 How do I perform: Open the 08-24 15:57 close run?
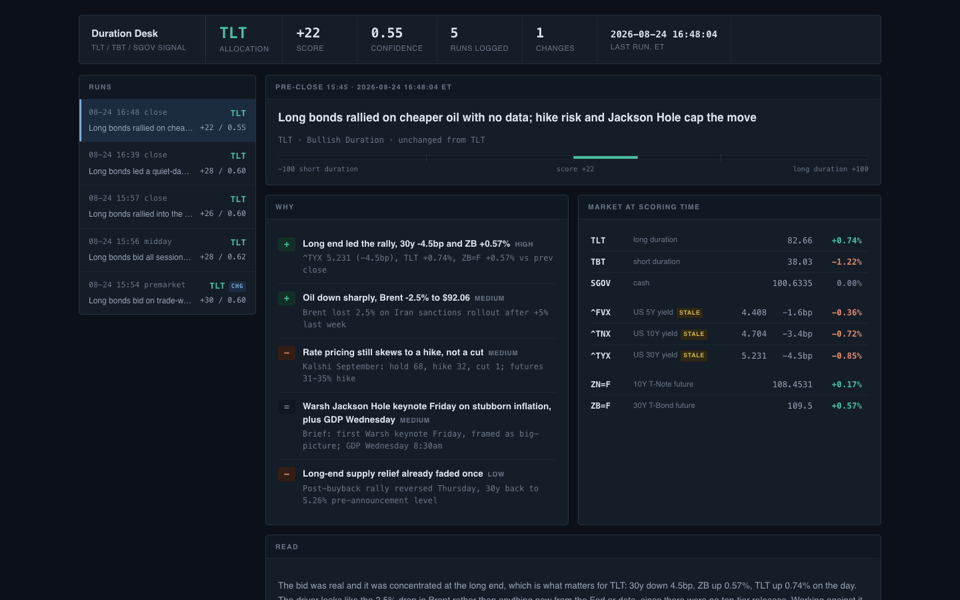tap(168, 206)
